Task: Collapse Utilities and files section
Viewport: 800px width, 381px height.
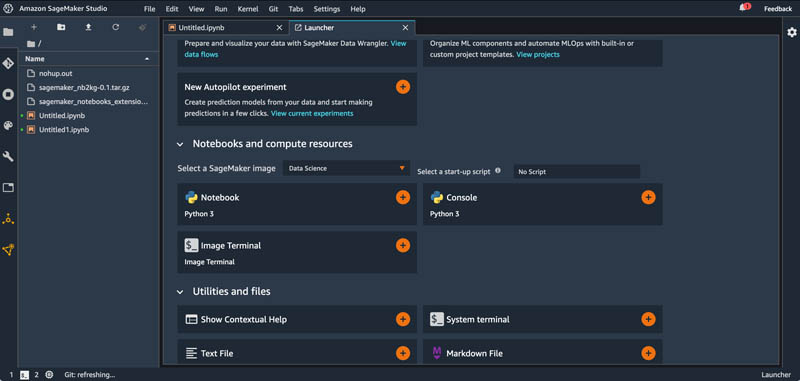Action: click(180, 292)
